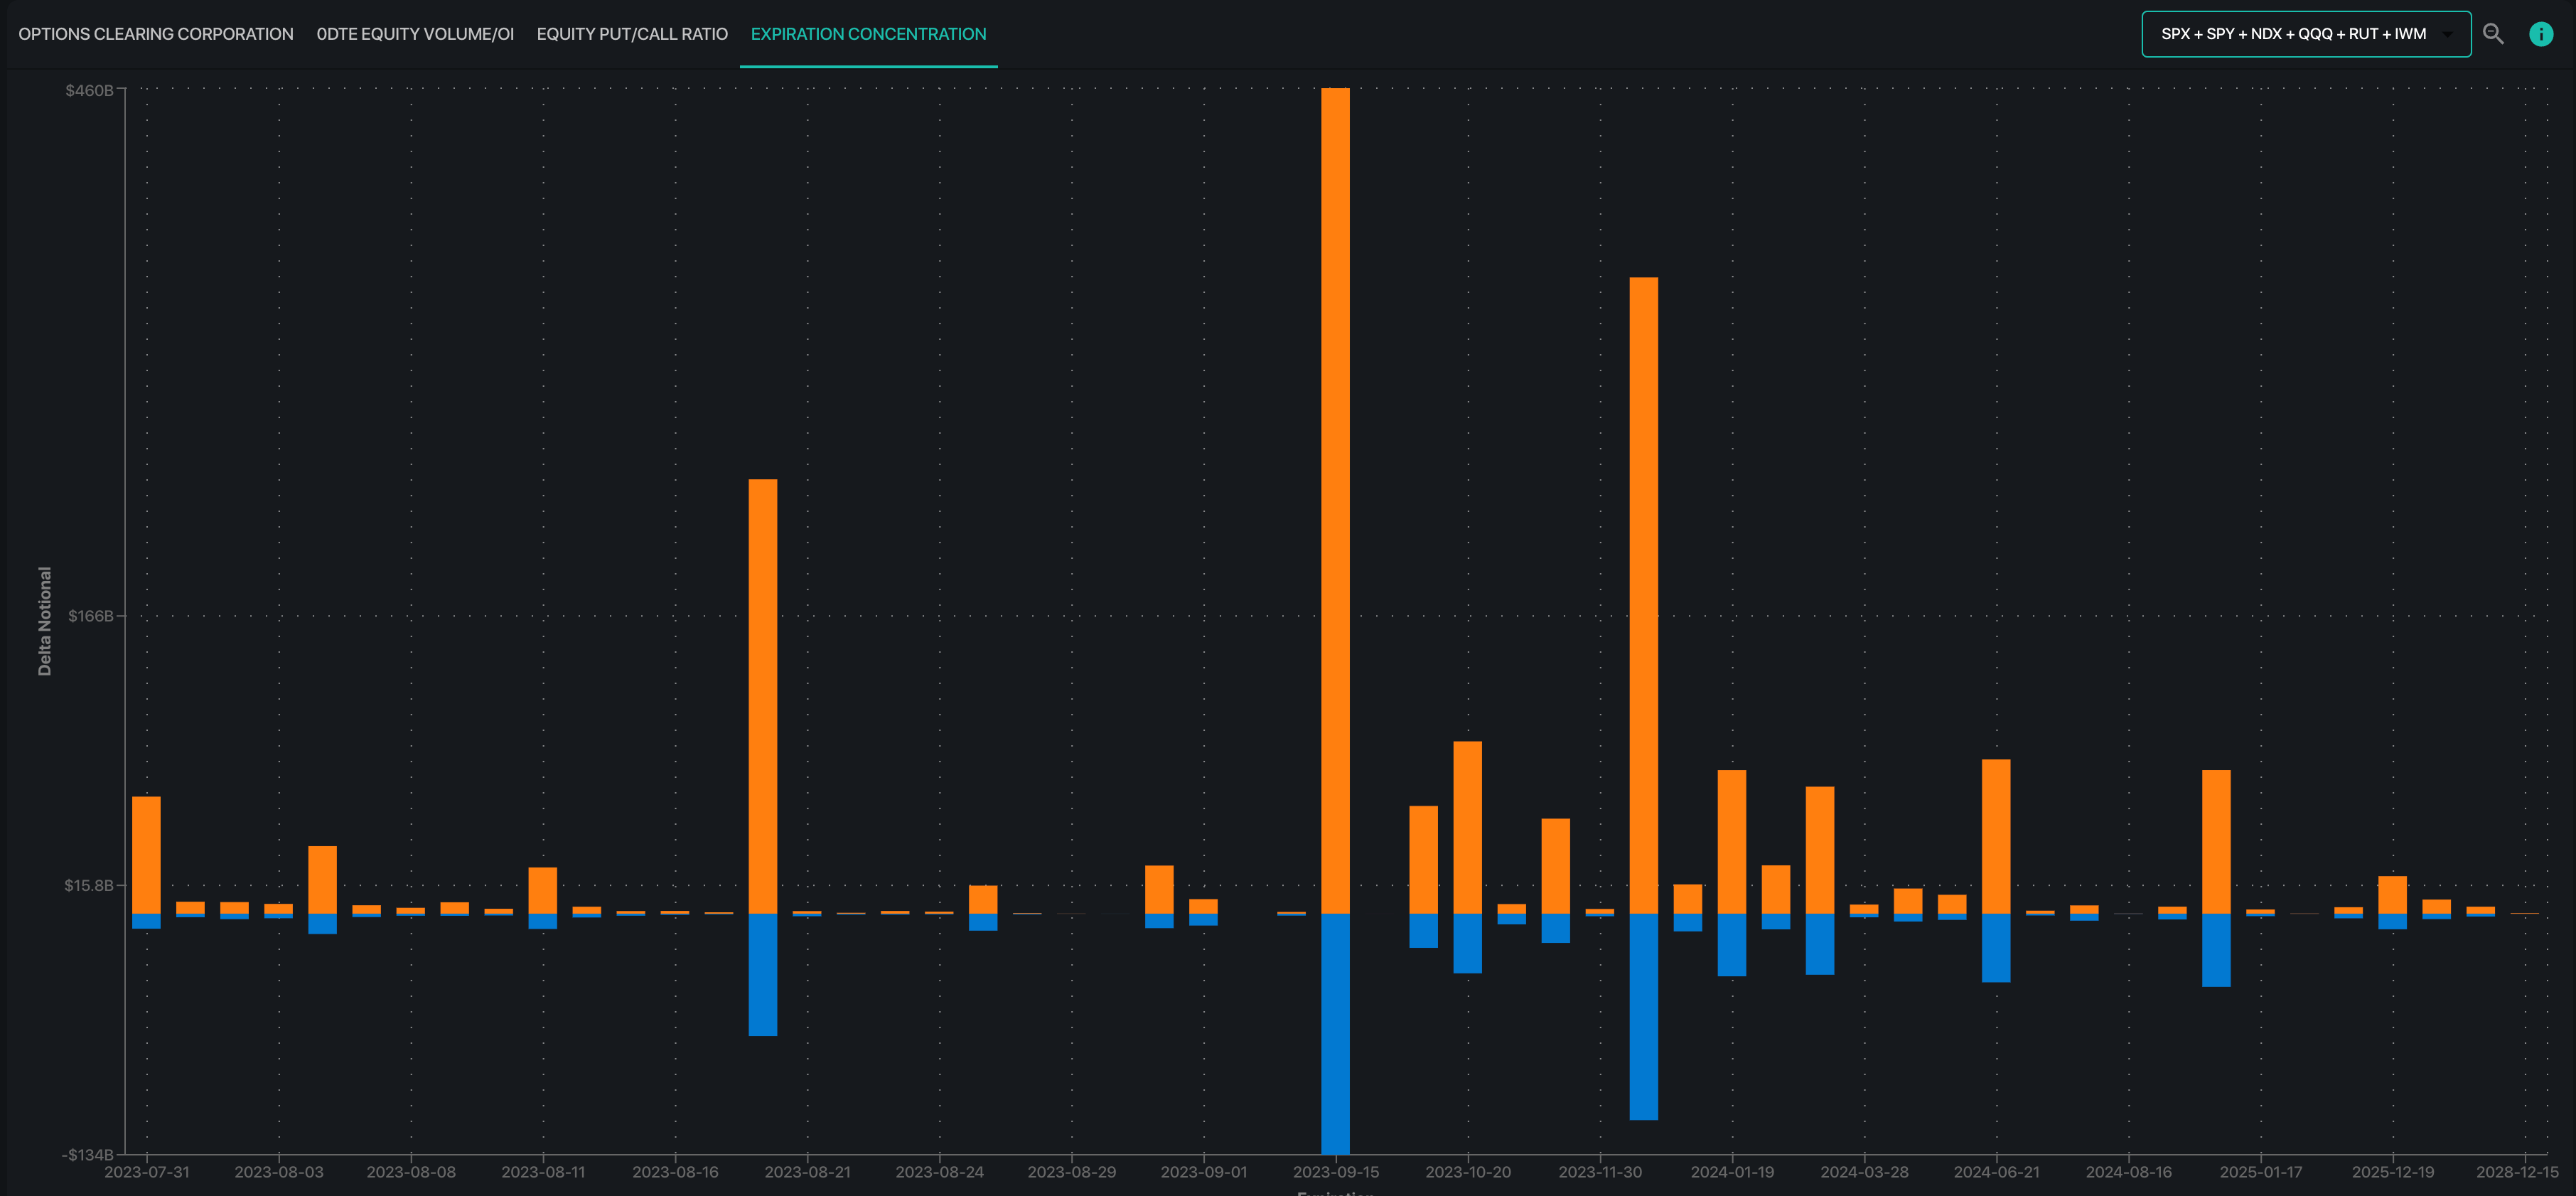Click the orange bar at 2024-01-19
2576x1196 pixels.
tap(1731, 841)
